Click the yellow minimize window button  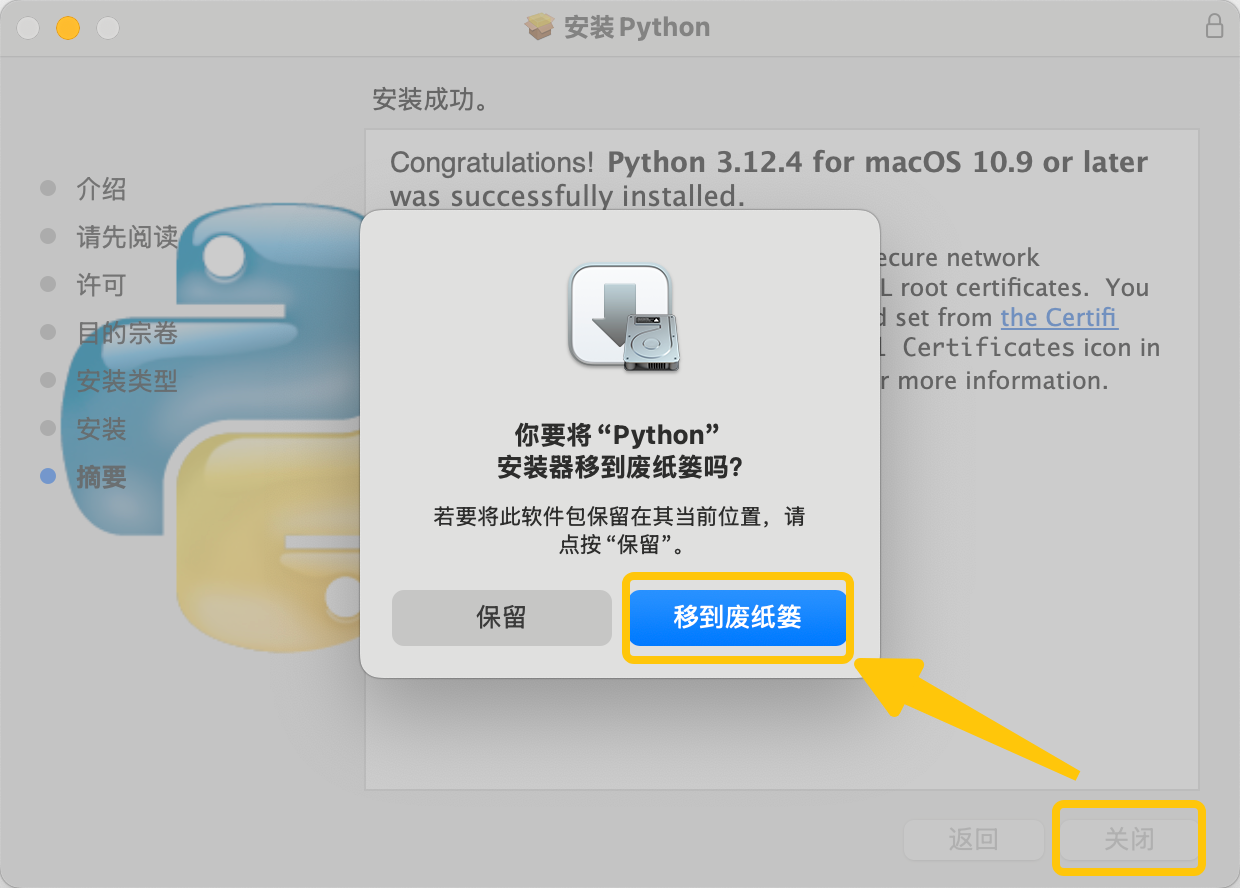point(68,27)
